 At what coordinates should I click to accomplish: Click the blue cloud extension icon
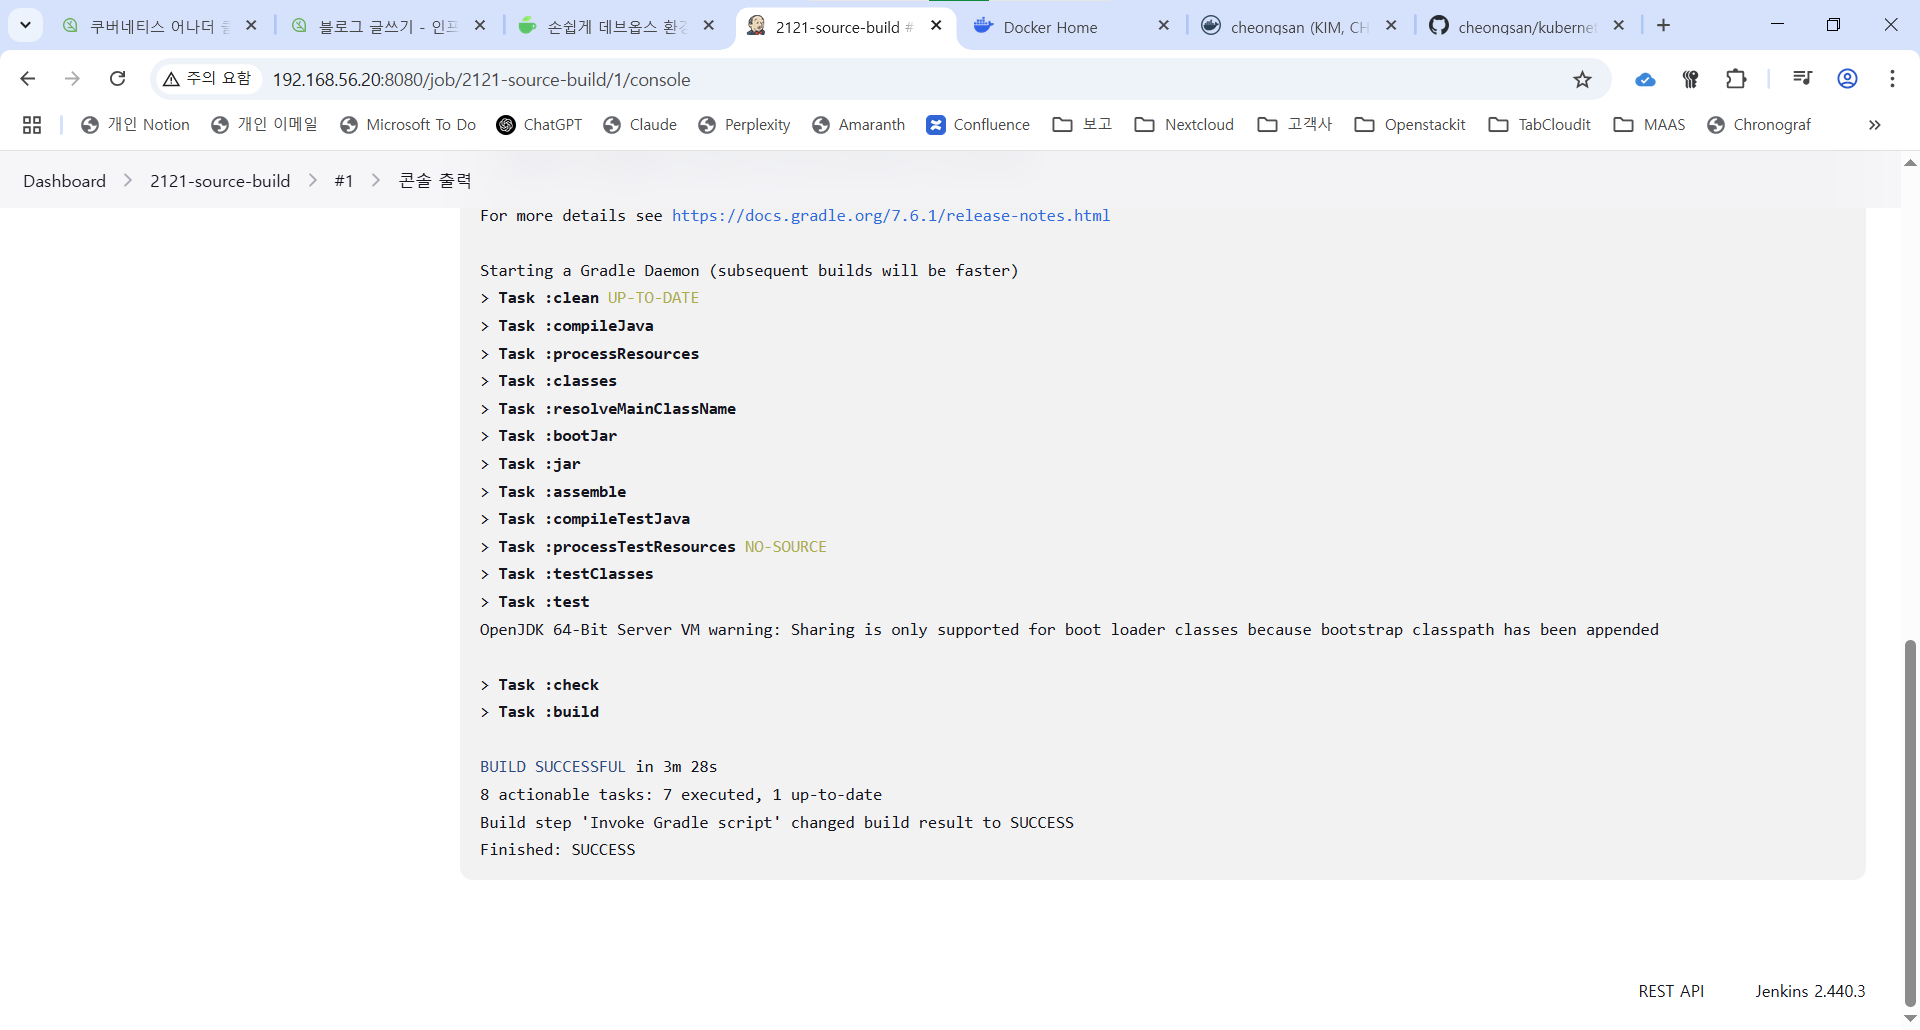(x=1645, y=80)
